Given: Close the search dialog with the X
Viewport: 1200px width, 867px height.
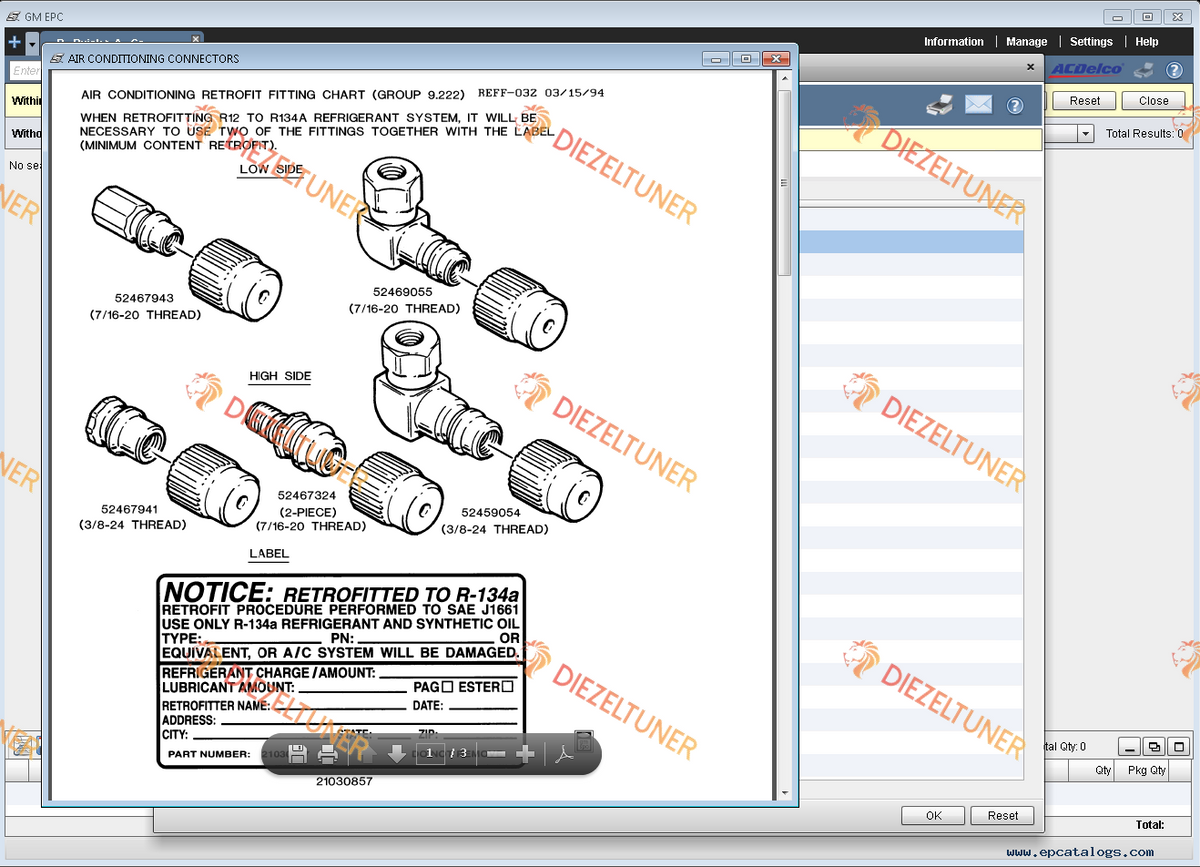Looking at the screenshot, I should click(1031, 67).
